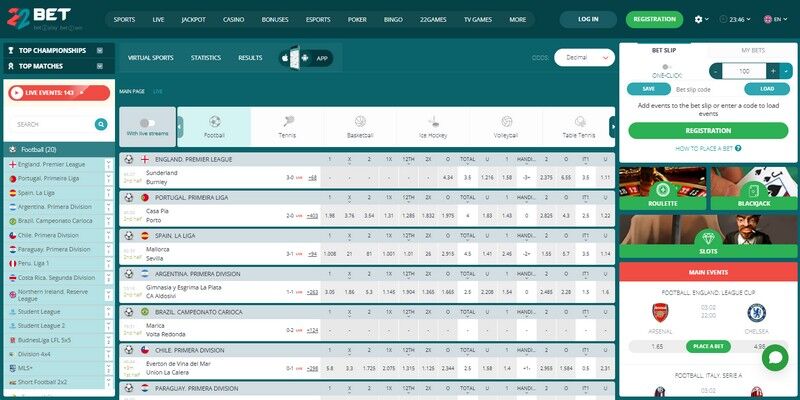Click the LOG IN button

(x=588, y=19)
